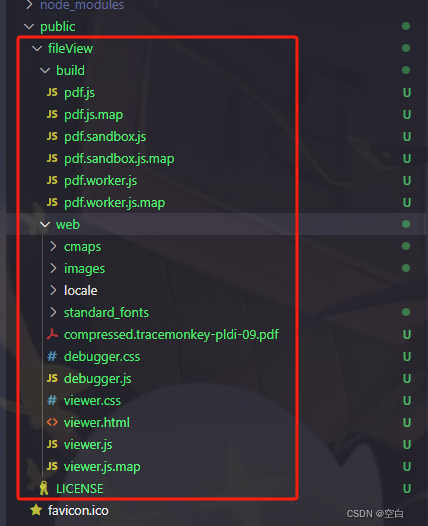Viewport: 428px width, 526px height.
Task: Click the JS icon beside pdf.js
Action: (x=52, y=92)
